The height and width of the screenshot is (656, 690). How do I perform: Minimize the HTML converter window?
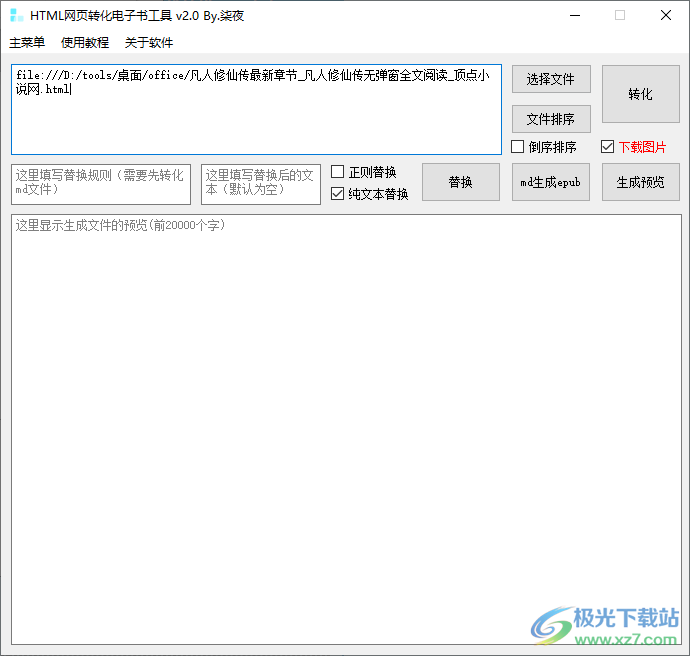click(x=575, y=15)
